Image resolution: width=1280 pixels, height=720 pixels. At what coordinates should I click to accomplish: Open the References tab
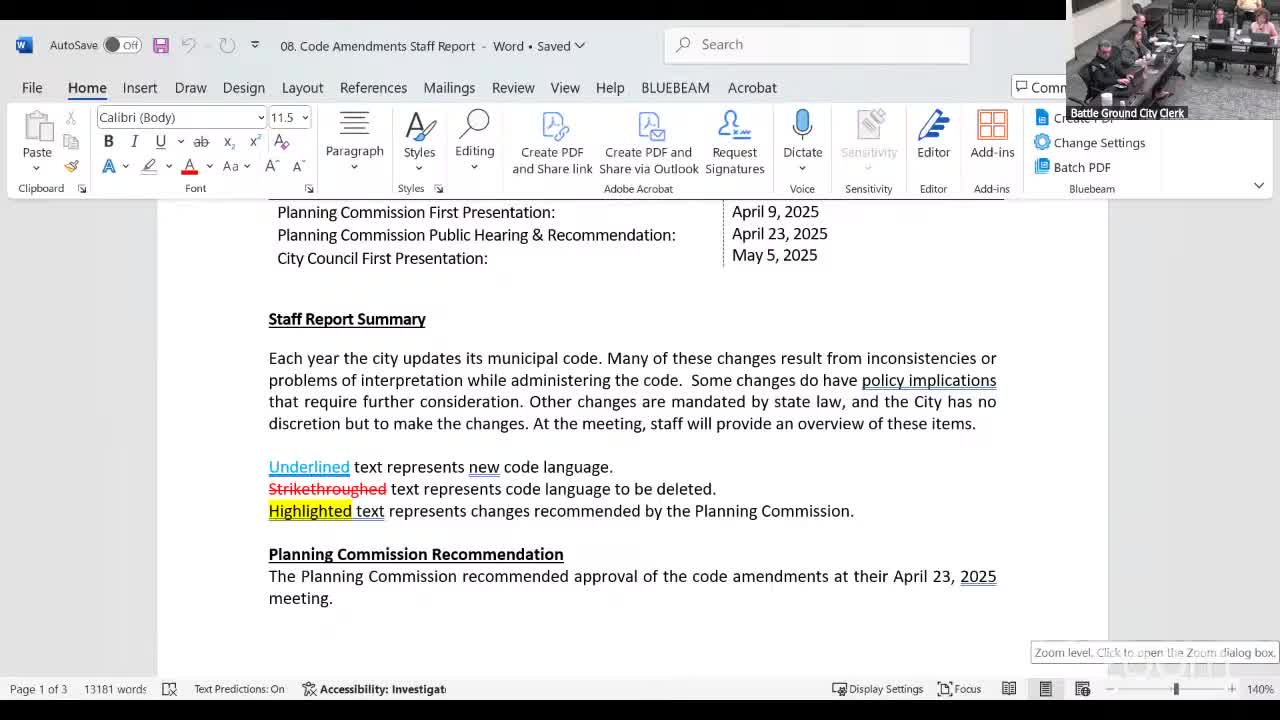373,88
